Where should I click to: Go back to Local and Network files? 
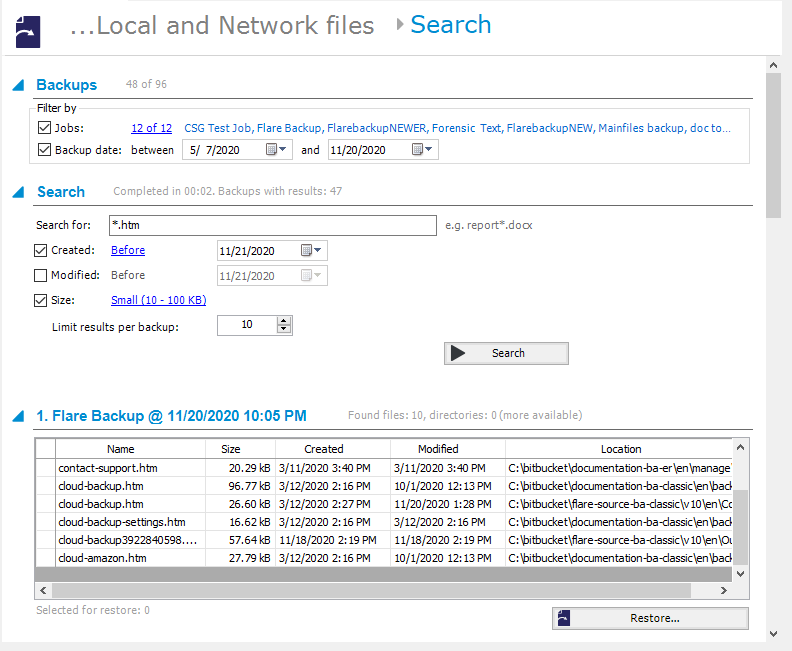[221, 26]
